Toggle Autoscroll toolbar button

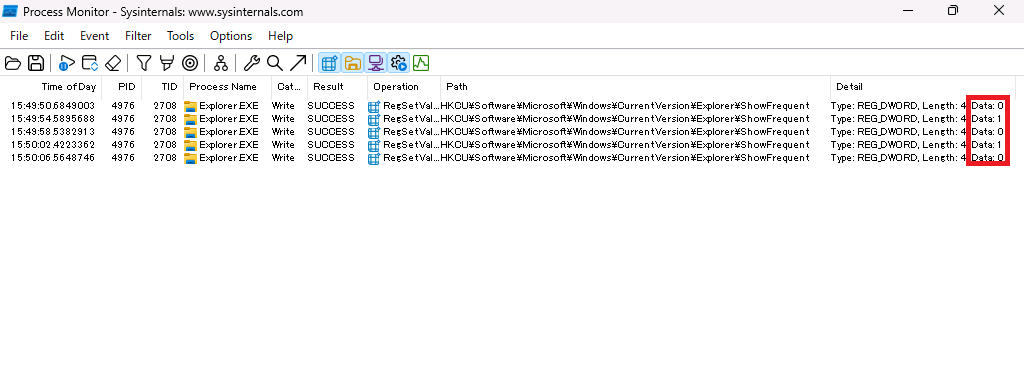89,63
